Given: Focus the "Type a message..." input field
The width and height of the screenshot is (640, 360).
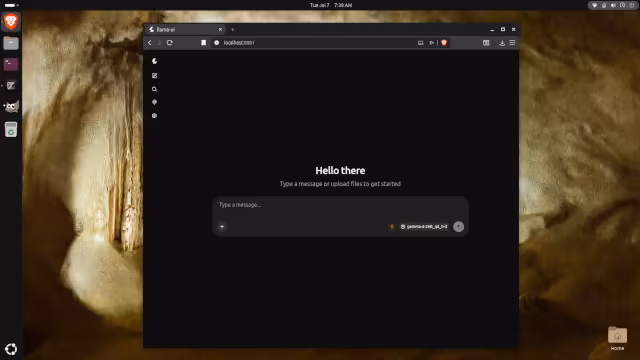Looking at the screenshot, I should [340, 205].
